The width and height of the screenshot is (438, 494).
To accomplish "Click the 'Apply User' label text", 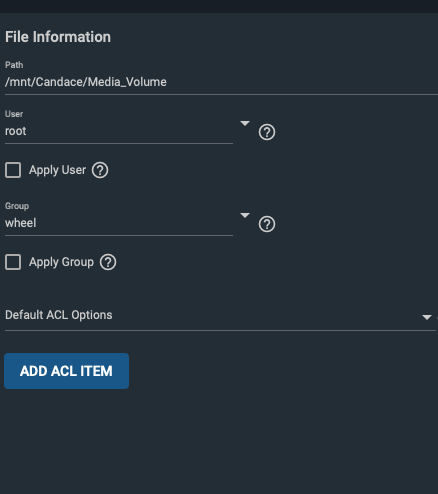I will [x=57, y=170].
